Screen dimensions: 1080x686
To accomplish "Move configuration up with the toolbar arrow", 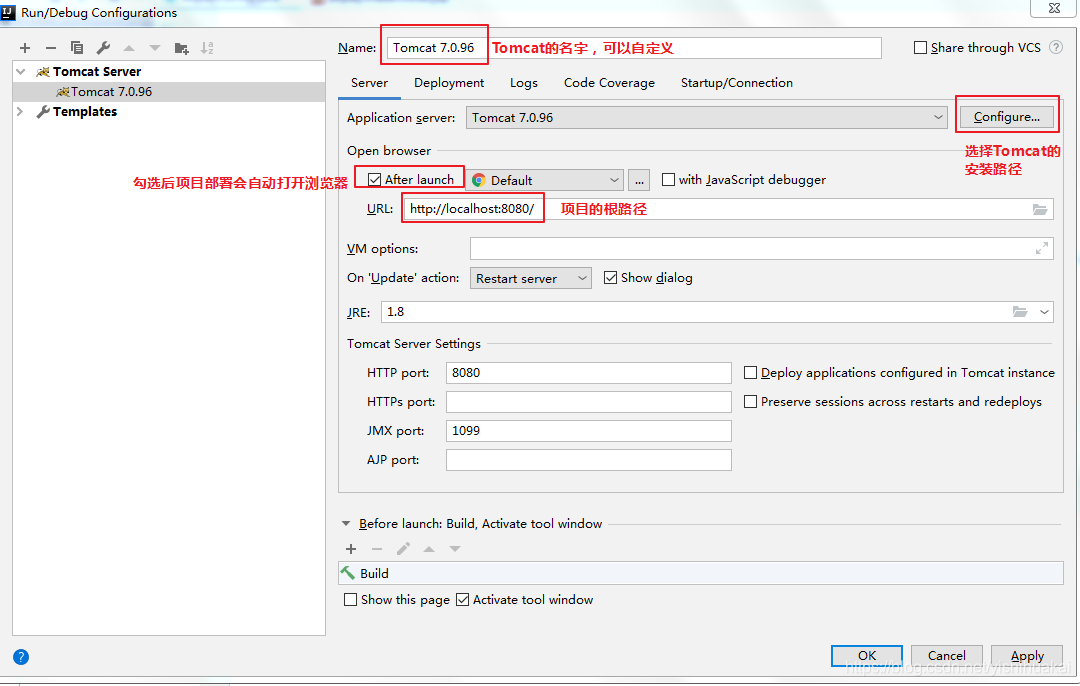I will (x=129, y=48).
